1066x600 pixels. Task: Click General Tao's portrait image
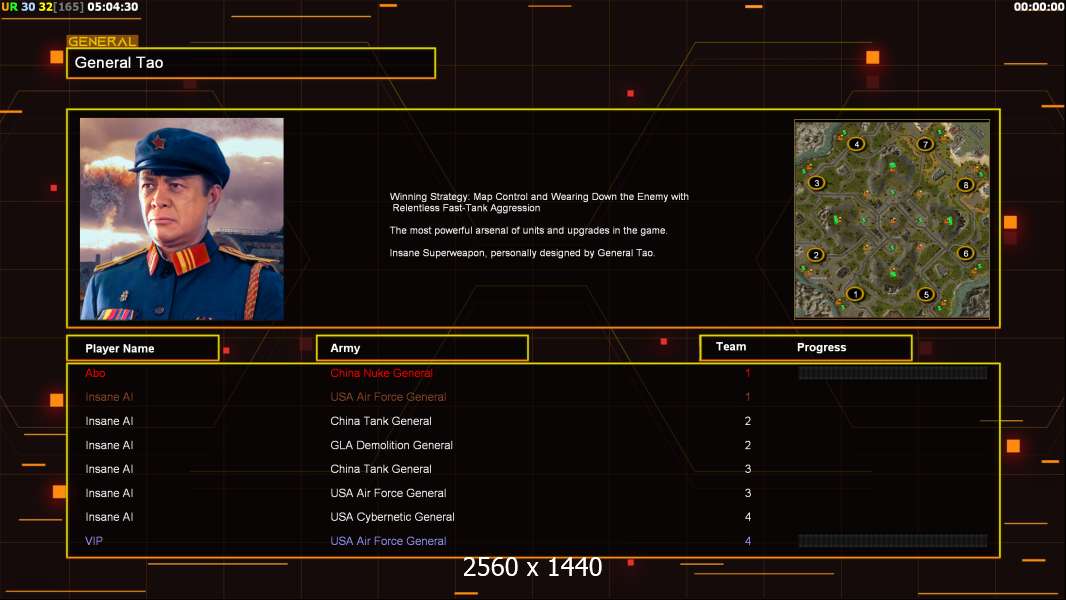(x=182, y=219)
